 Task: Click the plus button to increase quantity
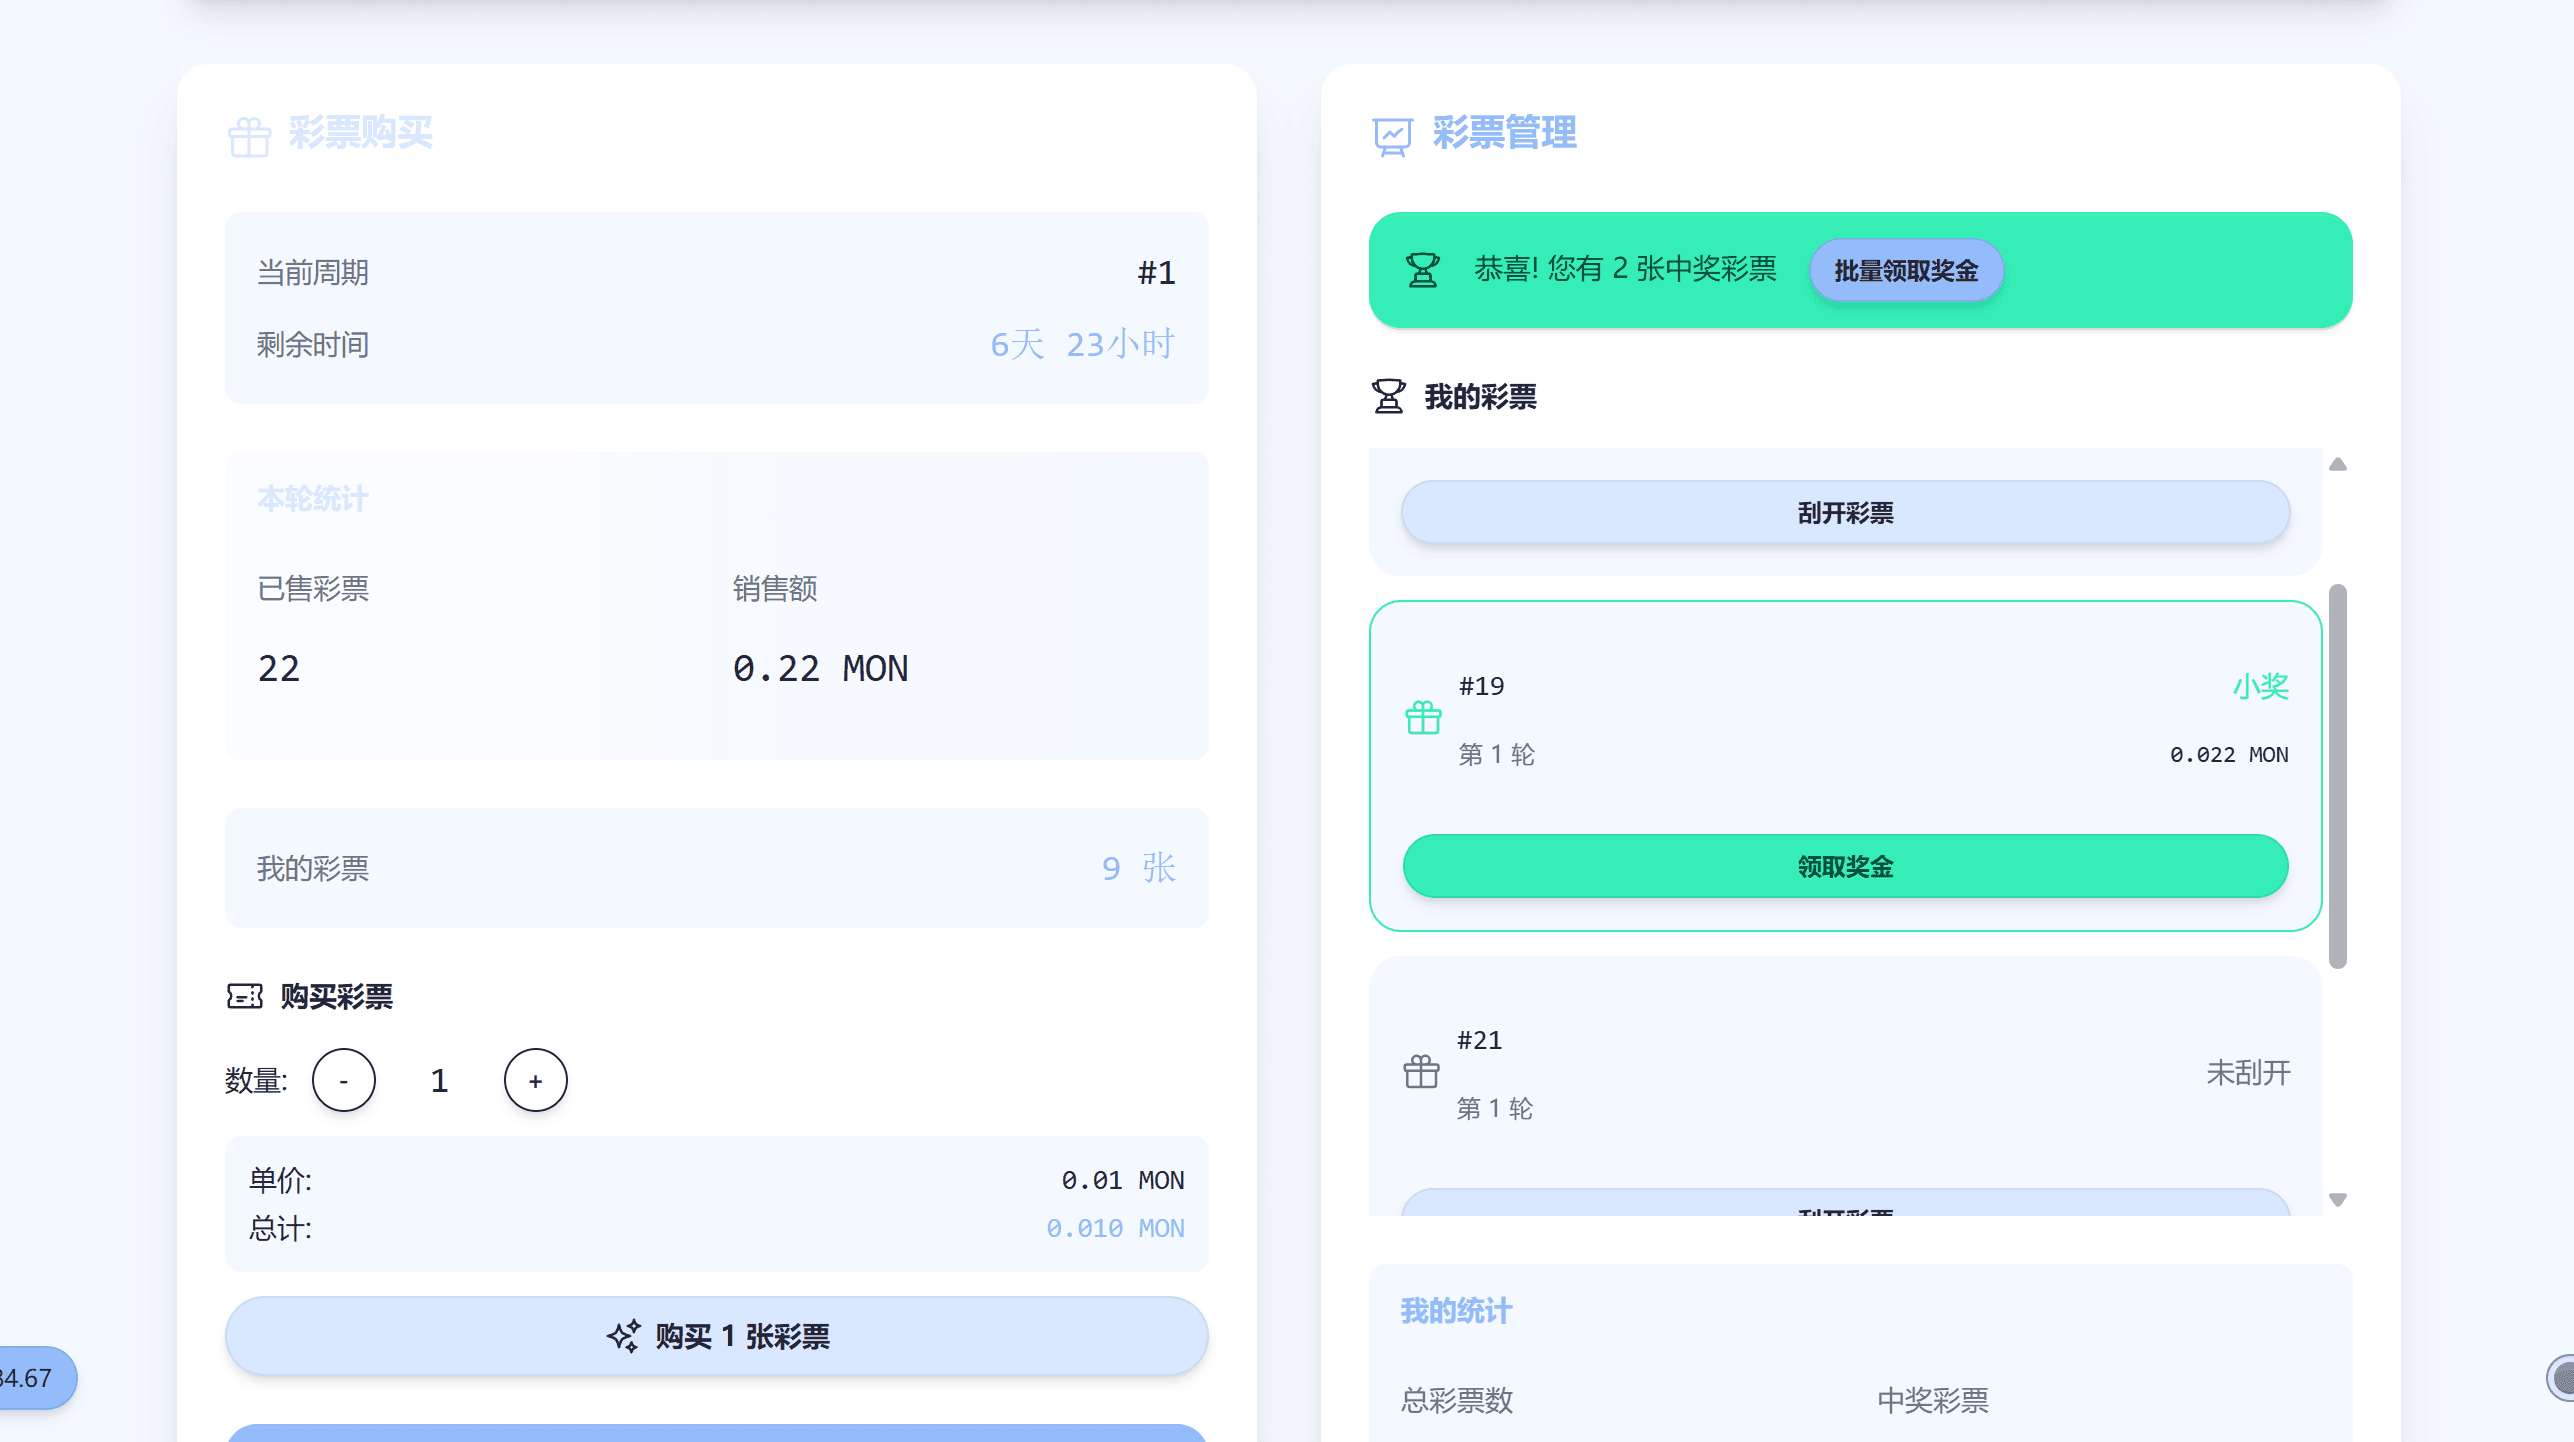(535, 1080)
